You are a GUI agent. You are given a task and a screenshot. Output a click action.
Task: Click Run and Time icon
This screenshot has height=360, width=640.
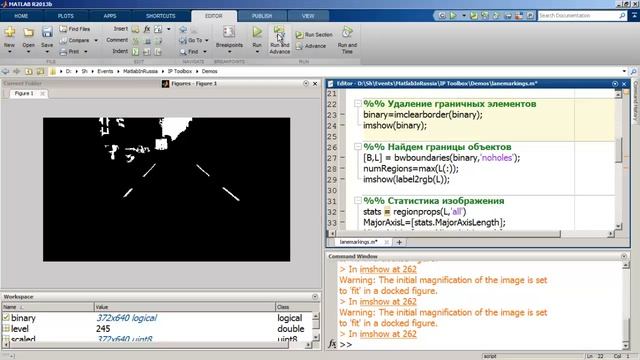pos(347,32)
